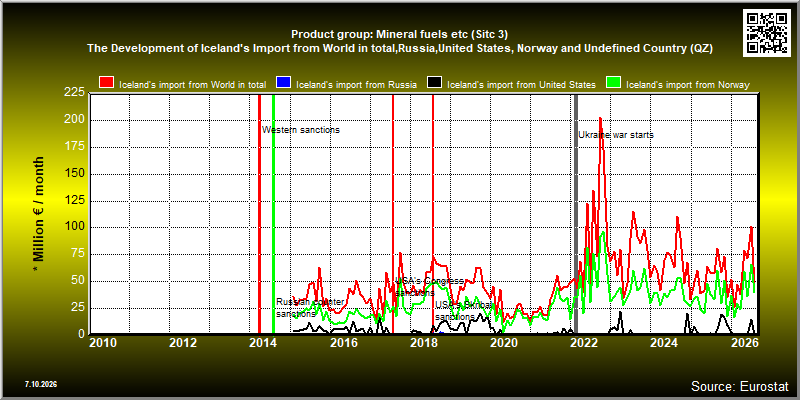
Task: Click the red 2022 peak near 200
Action: pyautogui.click(x=601, y=119)
